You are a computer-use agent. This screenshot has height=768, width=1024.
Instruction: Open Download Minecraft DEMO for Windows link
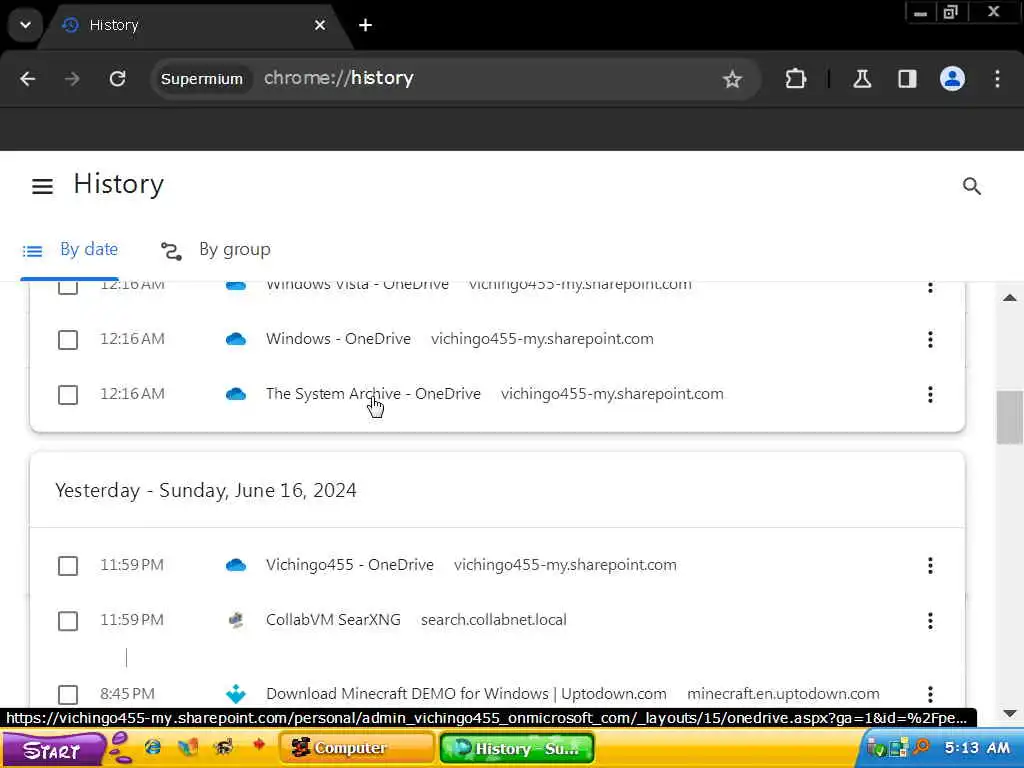pyautogui.click(x=466, y=694)
